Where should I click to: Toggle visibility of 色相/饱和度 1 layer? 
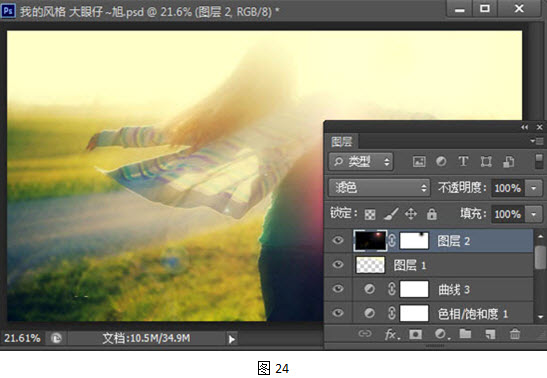[x=337, y=313]
